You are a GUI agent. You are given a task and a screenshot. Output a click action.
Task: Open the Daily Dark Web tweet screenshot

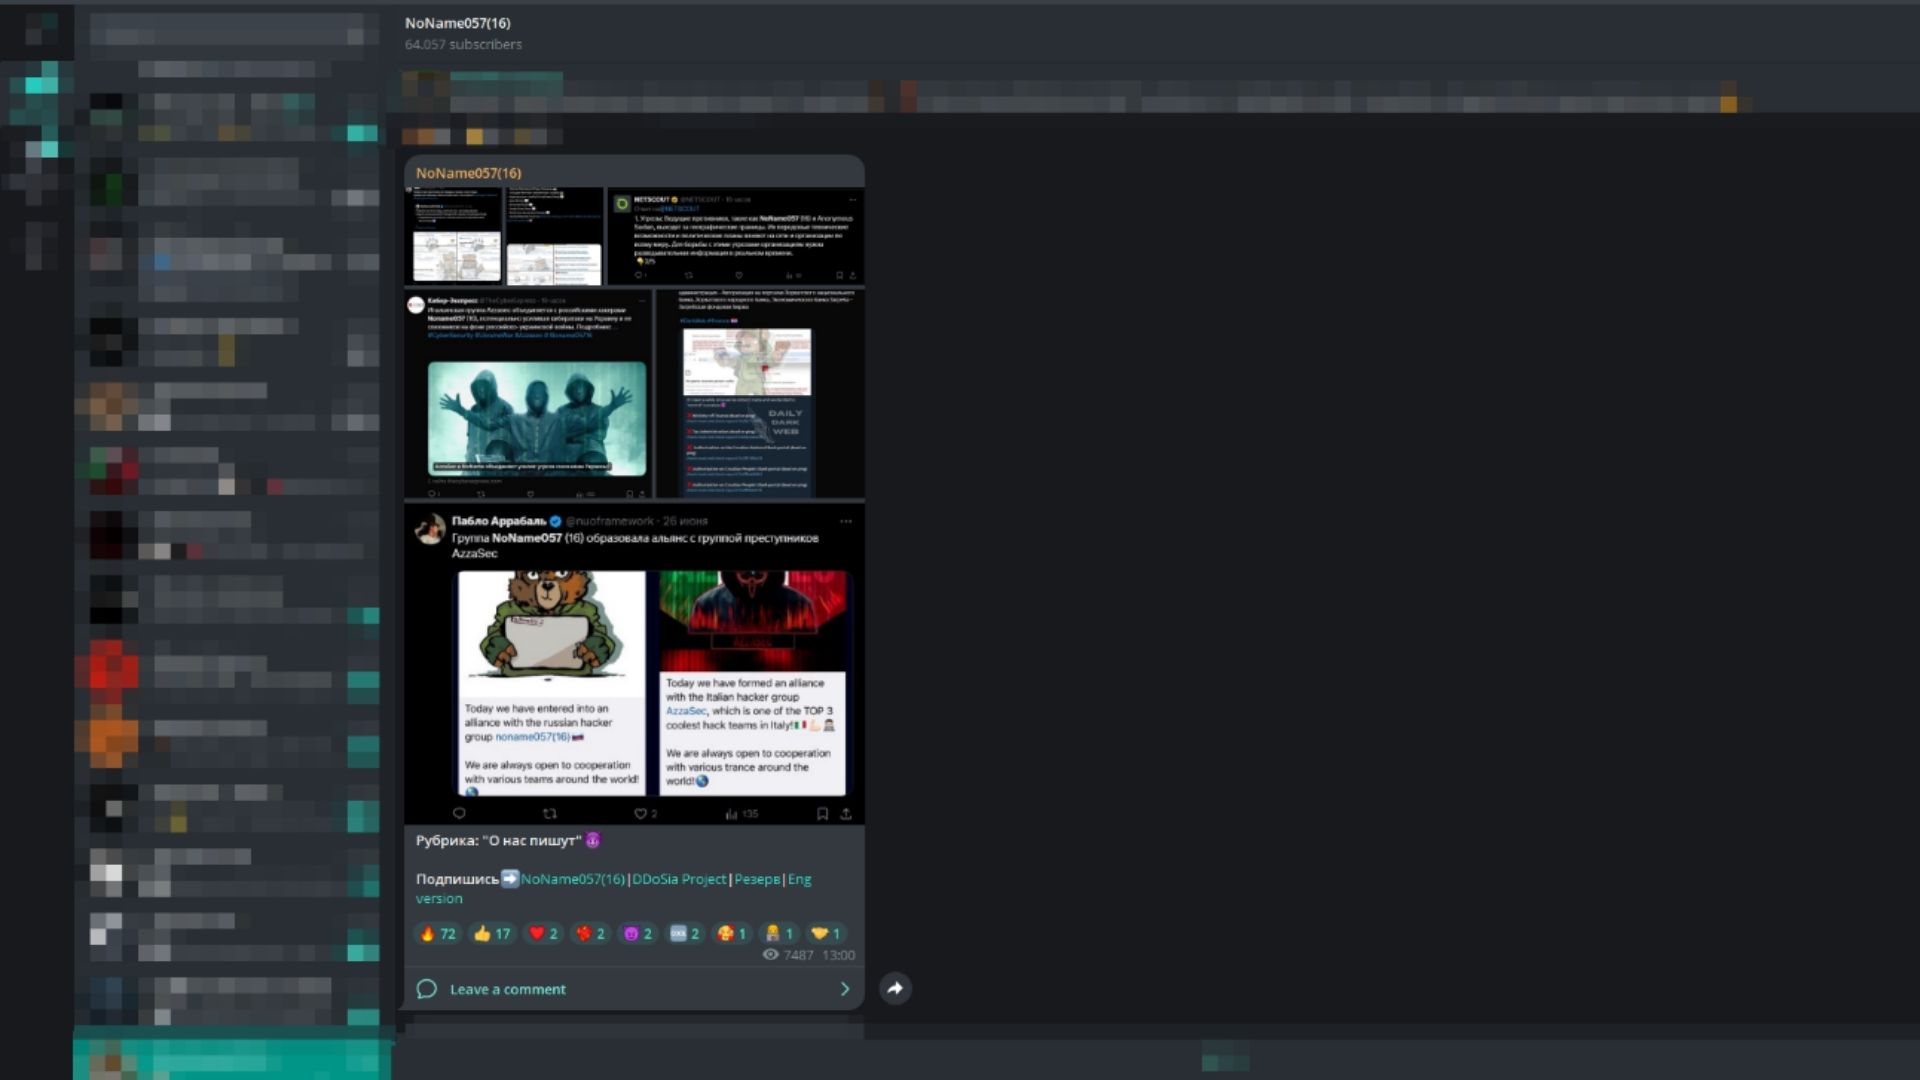tap(761, 394)
